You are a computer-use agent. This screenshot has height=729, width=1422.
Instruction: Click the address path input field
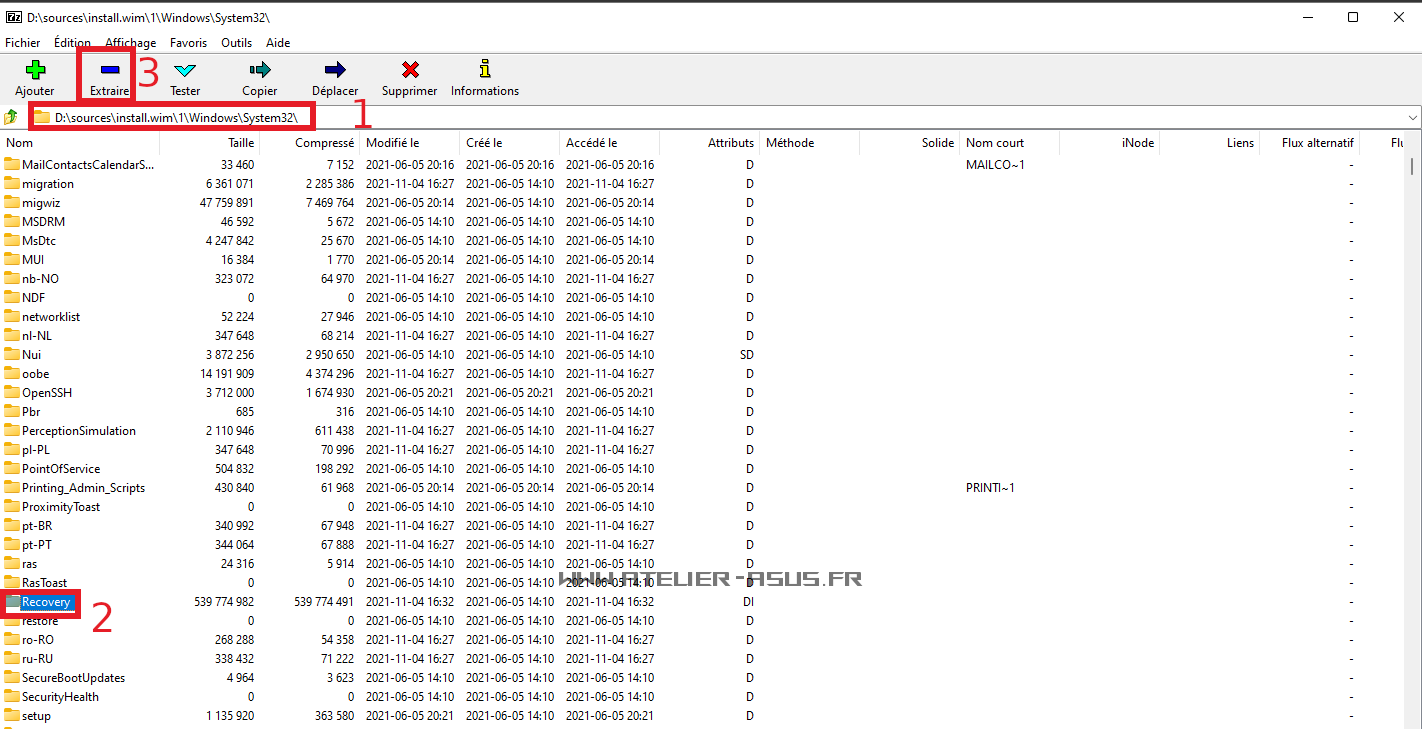[x=700, y=118]
